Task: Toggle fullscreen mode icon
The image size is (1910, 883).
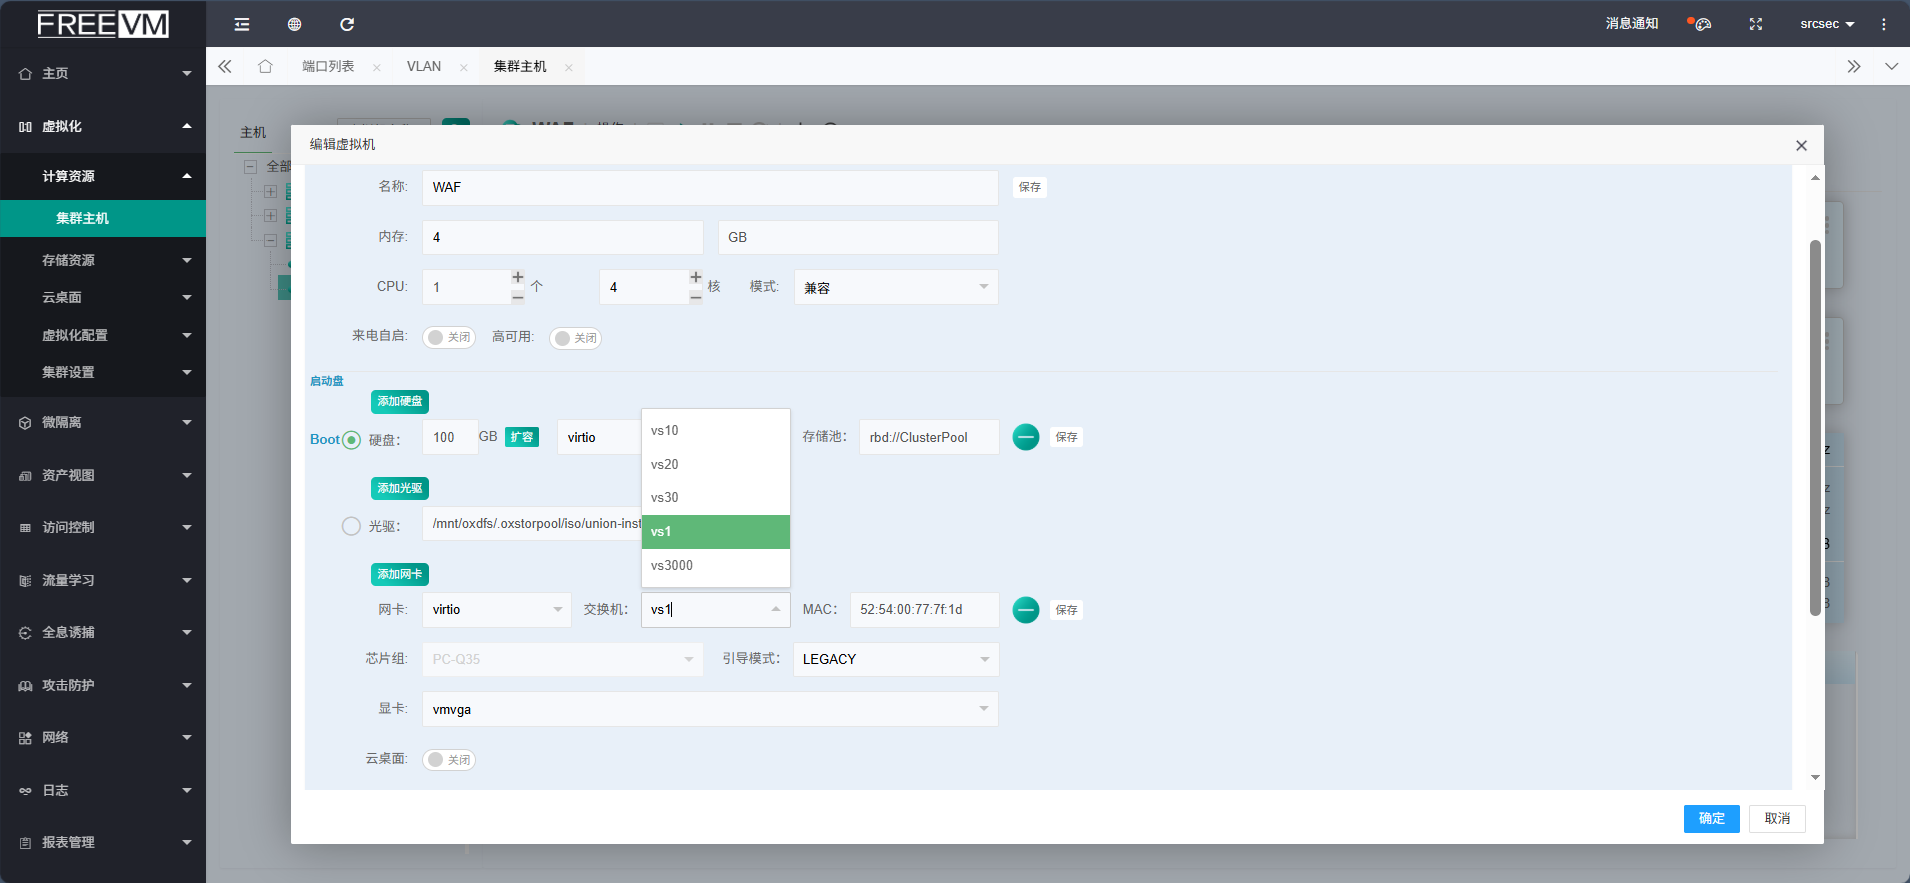Action: (x=1755, y=24)
